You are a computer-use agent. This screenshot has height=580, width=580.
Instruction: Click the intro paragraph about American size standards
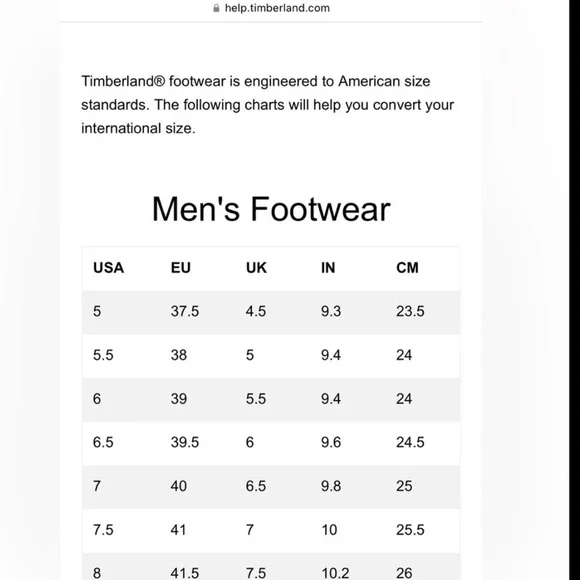(267, 105)
